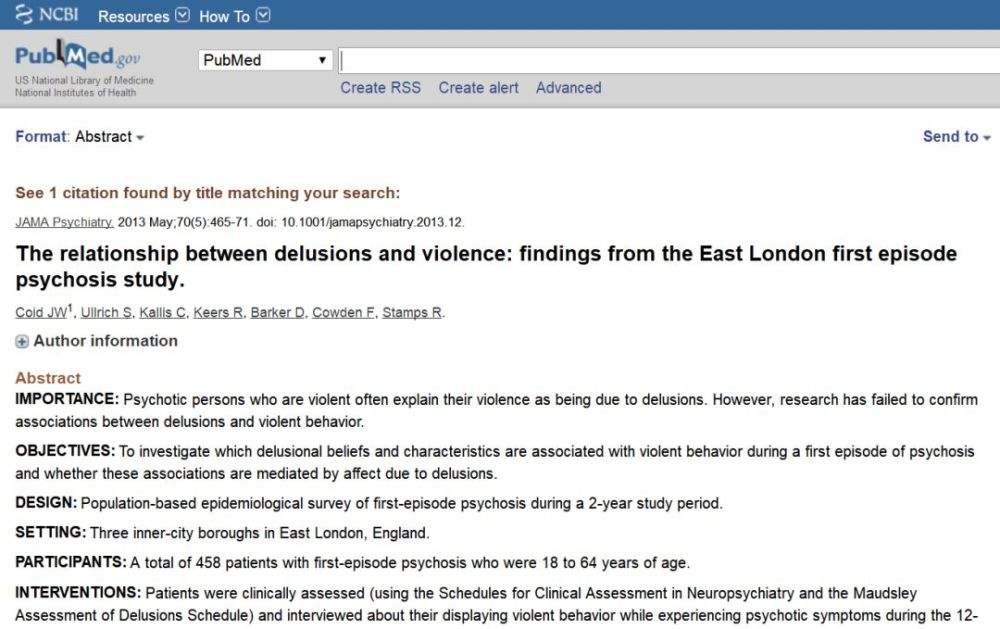Open the How To dropdown menu
The image size is (1000, 629).
[x=234, y=16]
